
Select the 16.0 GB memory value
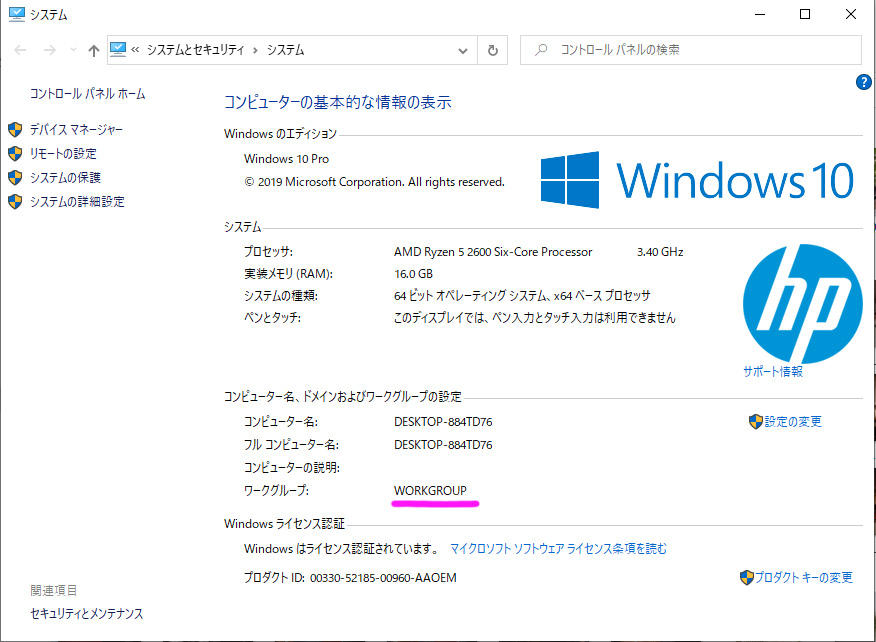(x=413, y=274)
